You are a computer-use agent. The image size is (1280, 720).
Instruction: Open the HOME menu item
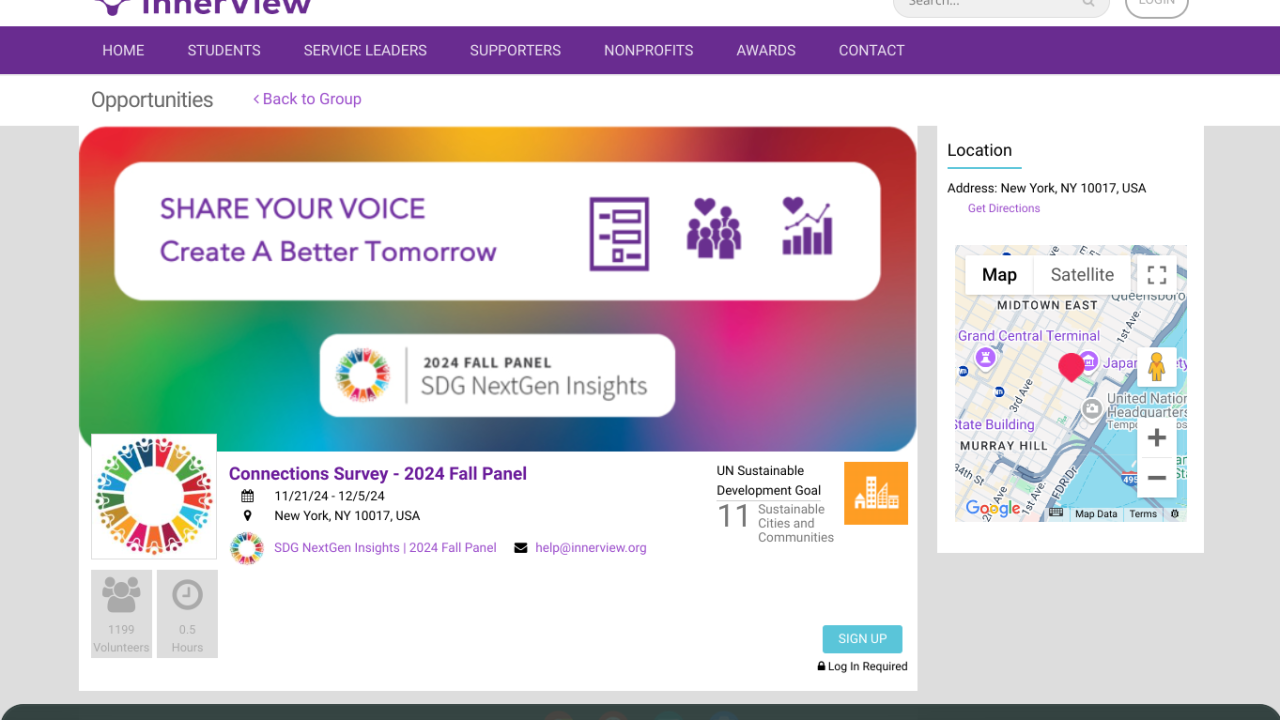point(123,50)
